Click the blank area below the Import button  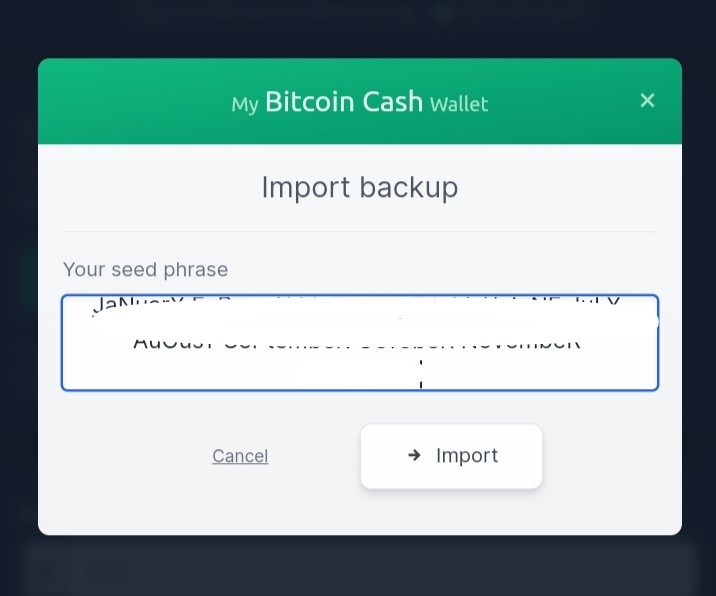451,511
